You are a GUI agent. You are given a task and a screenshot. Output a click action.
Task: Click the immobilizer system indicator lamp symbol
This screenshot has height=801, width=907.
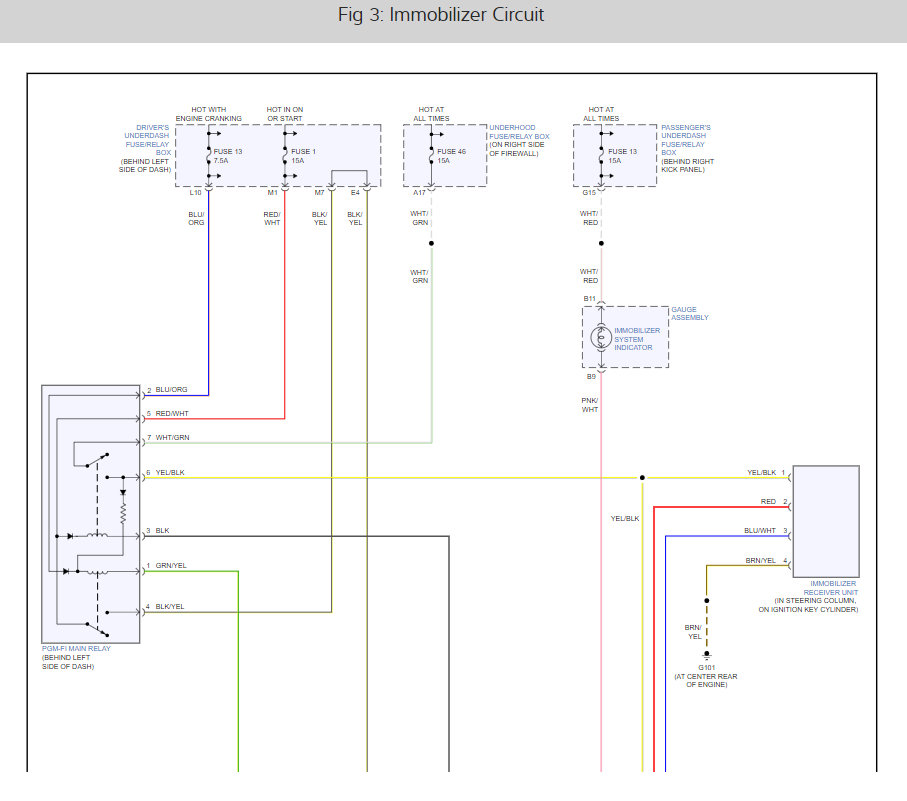click(600, 338)
